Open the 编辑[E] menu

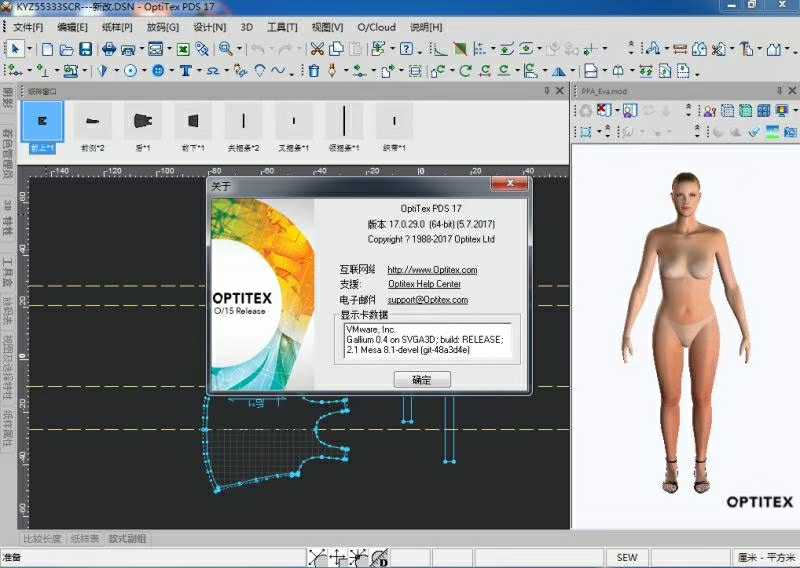[72, 27]
